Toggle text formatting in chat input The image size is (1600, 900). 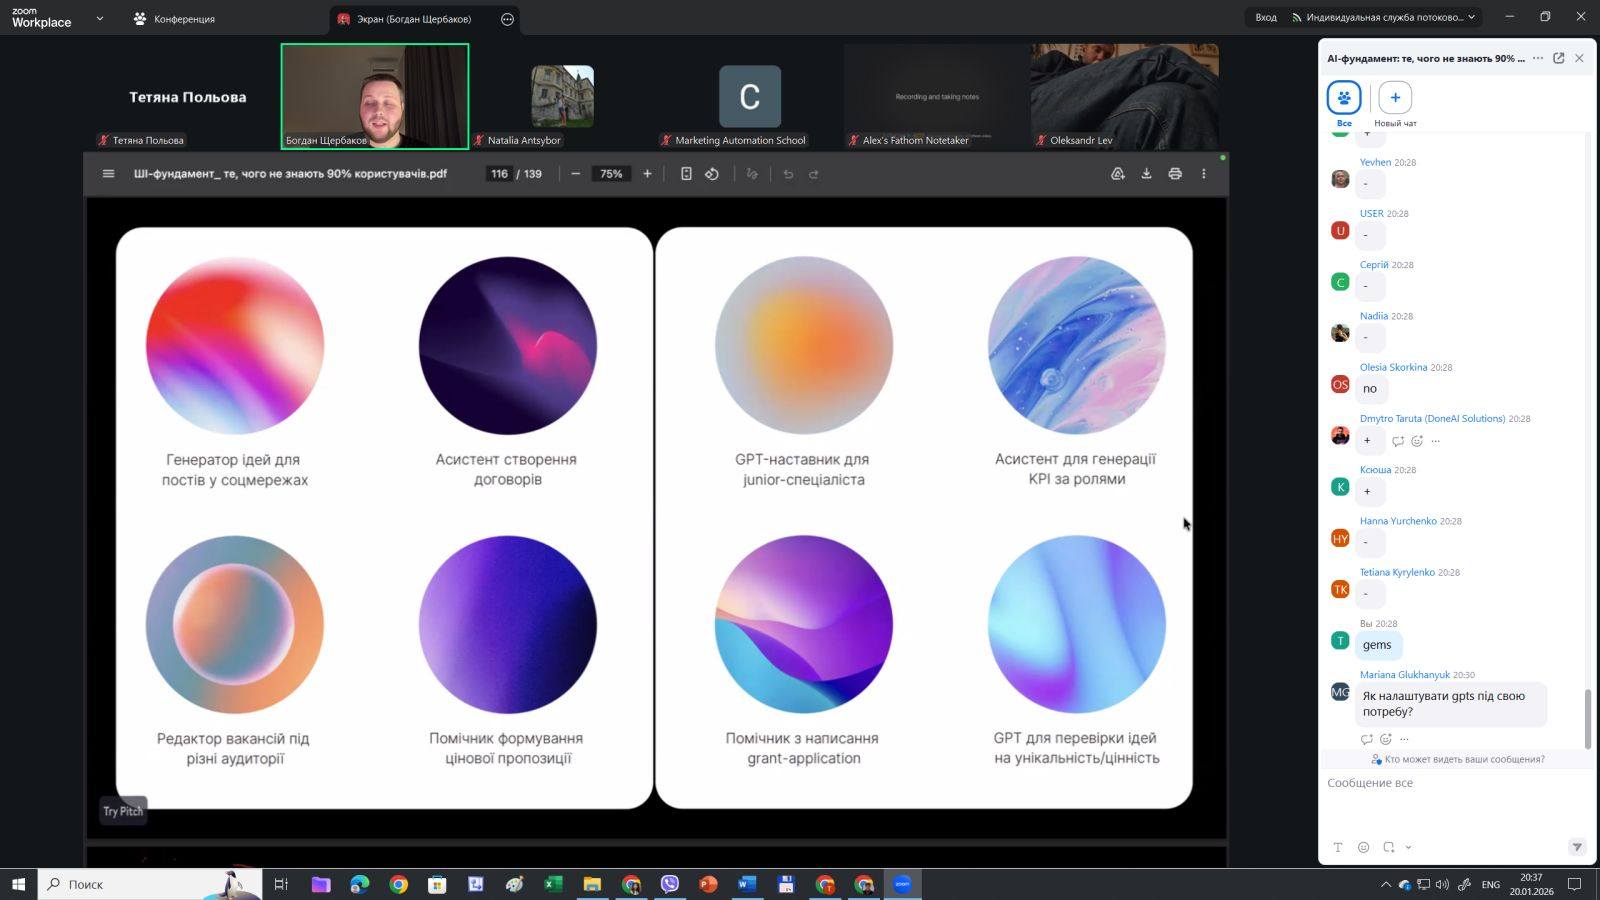coord(1338,847)
